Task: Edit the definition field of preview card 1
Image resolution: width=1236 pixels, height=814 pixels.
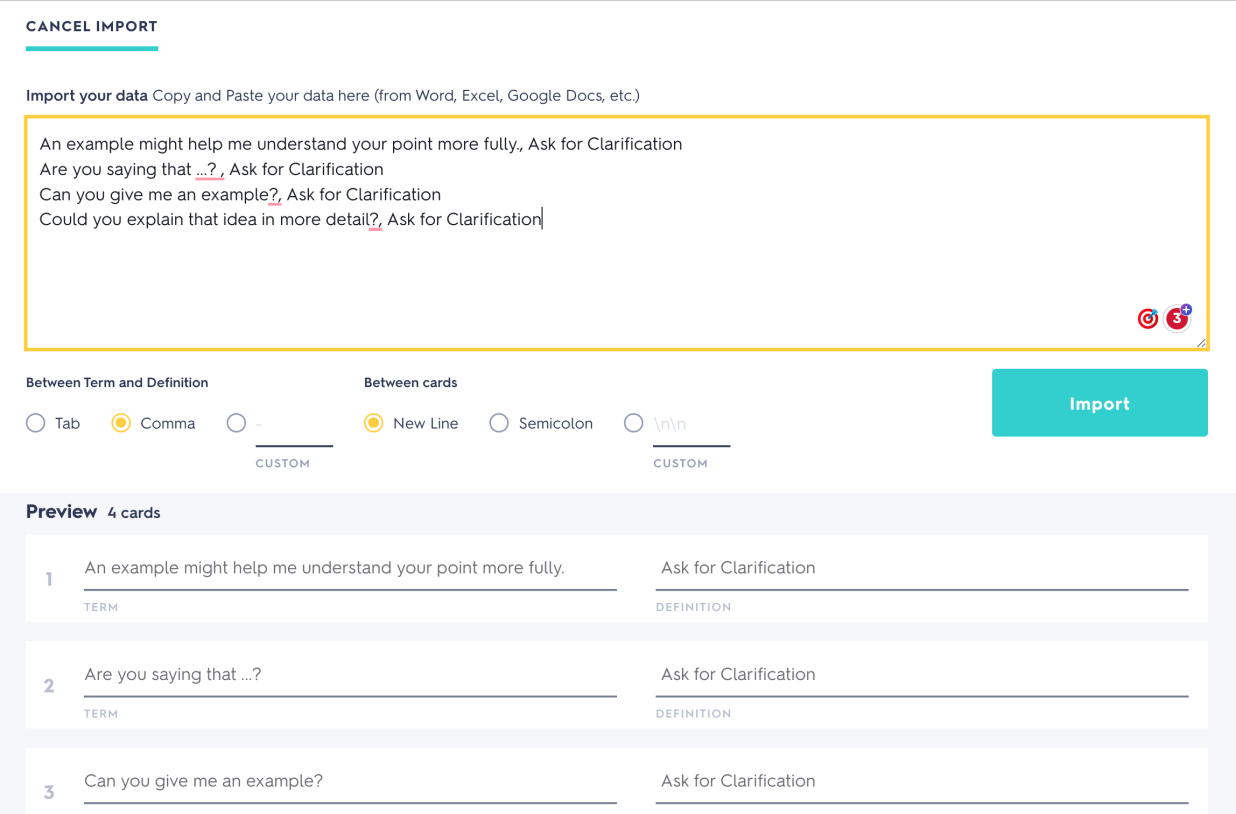Action: (921, 568)
